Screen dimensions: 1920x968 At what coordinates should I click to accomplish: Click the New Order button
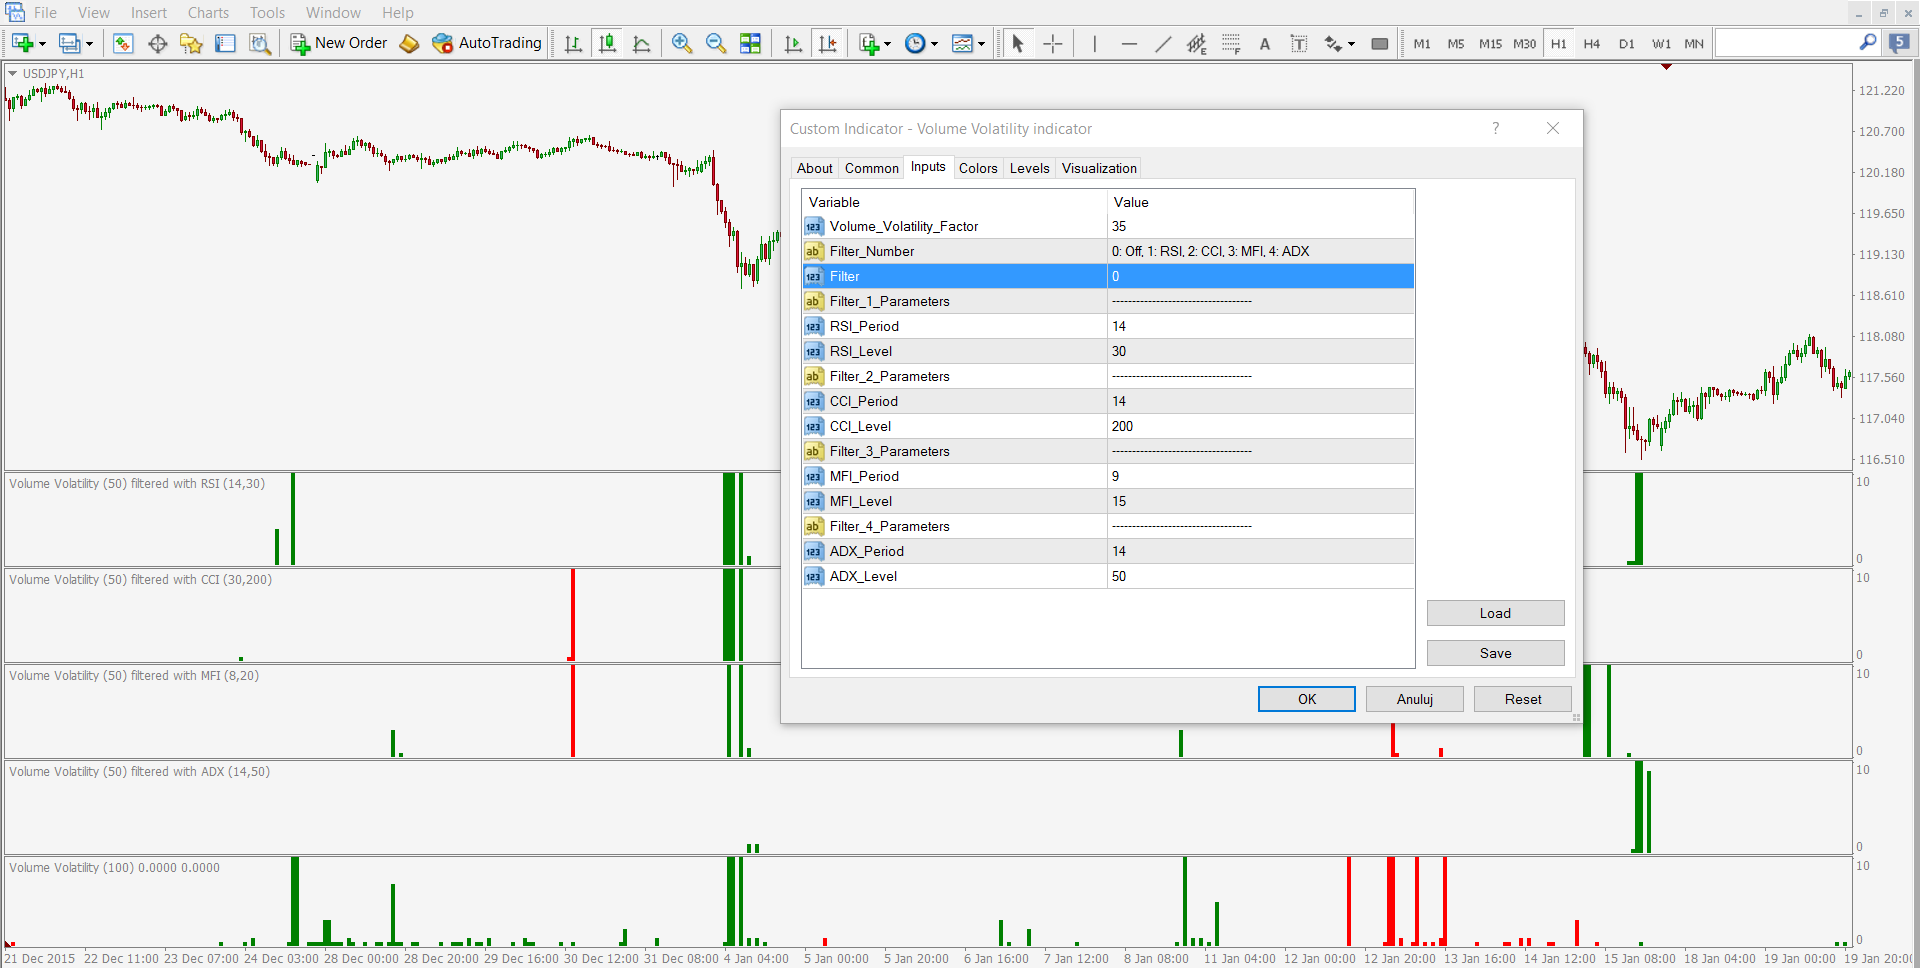[338, 43]
